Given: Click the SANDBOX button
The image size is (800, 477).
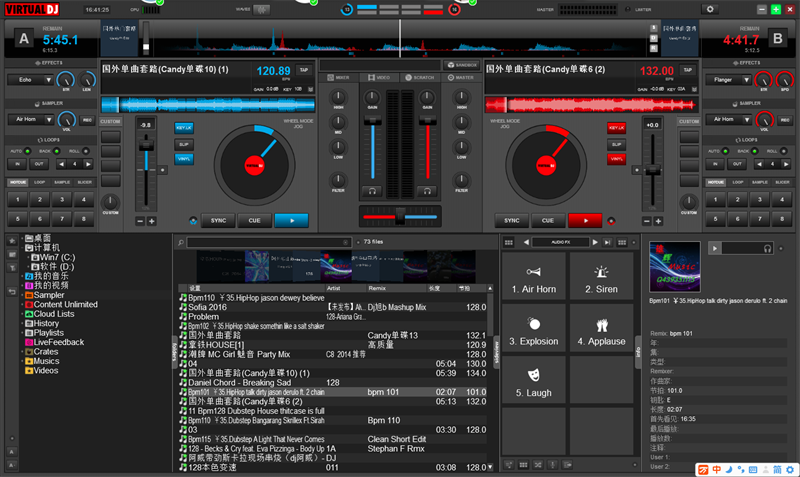Looking at the screenshot, I should click(x=461, y=65).
